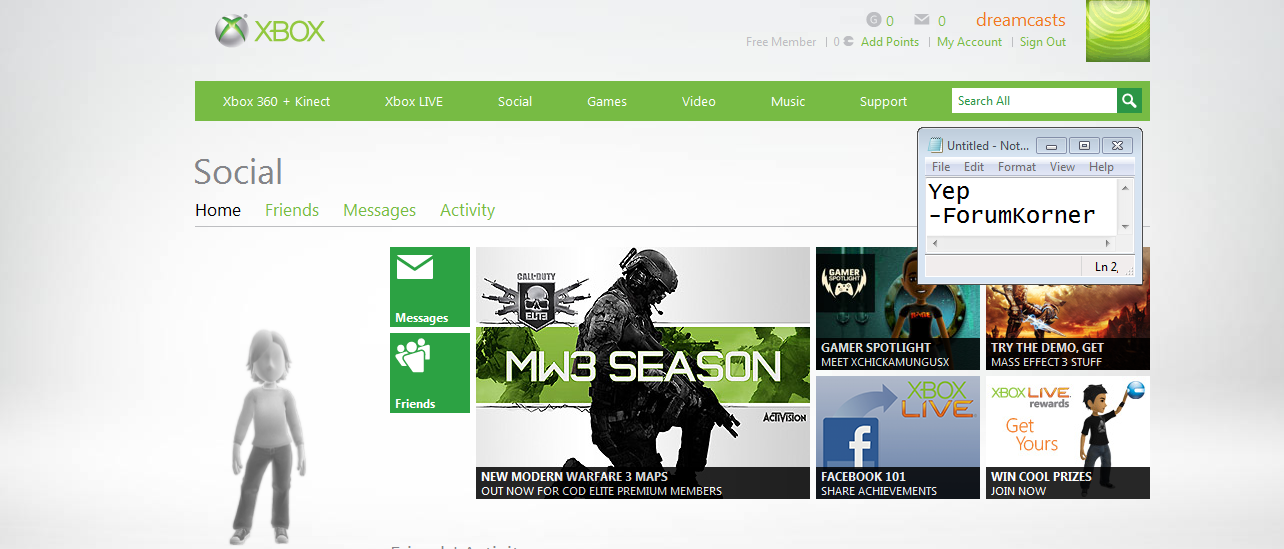Image resolution: width=1284 pixels, height=549 pixels.
Task: Click the Add Points link
Action: coord(890,42)
